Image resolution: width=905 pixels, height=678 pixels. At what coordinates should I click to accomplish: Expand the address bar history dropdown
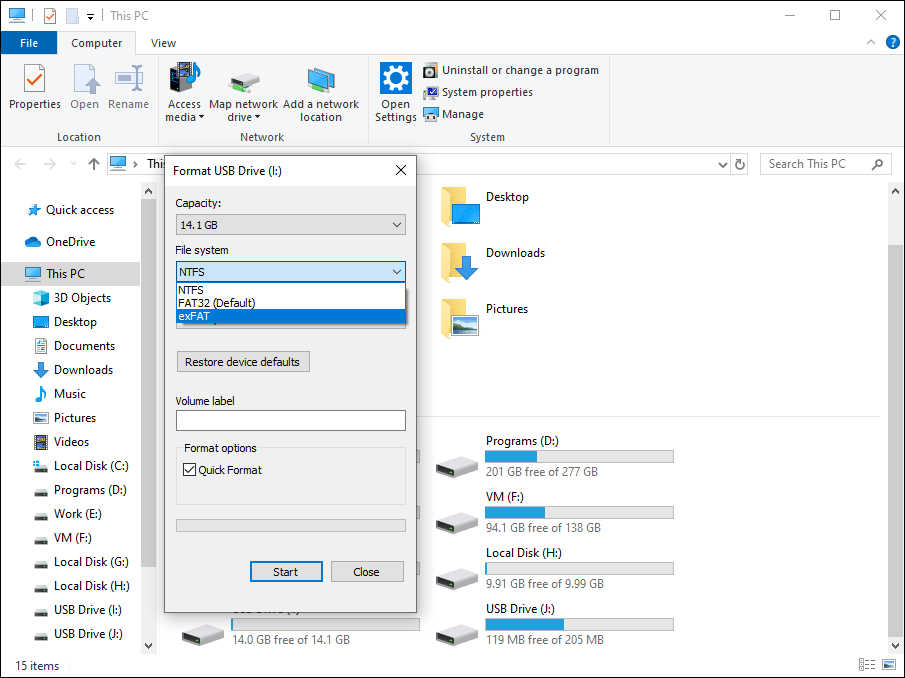[722, 165]
